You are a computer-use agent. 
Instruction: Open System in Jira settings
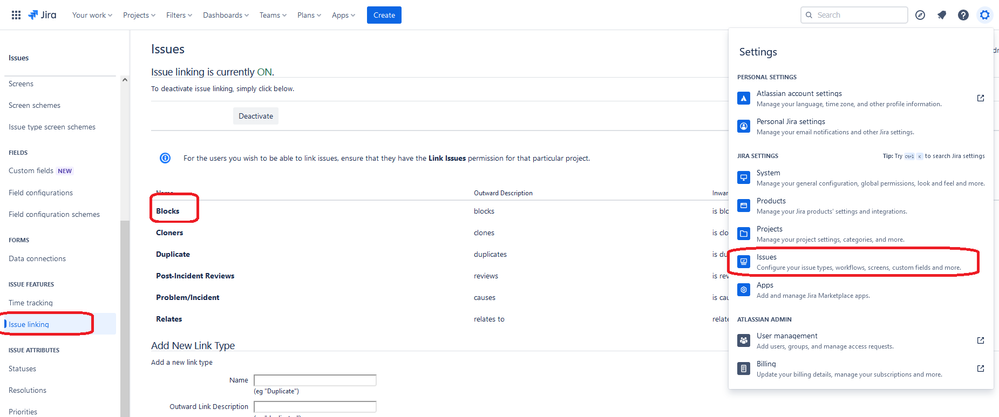point(860,177)
